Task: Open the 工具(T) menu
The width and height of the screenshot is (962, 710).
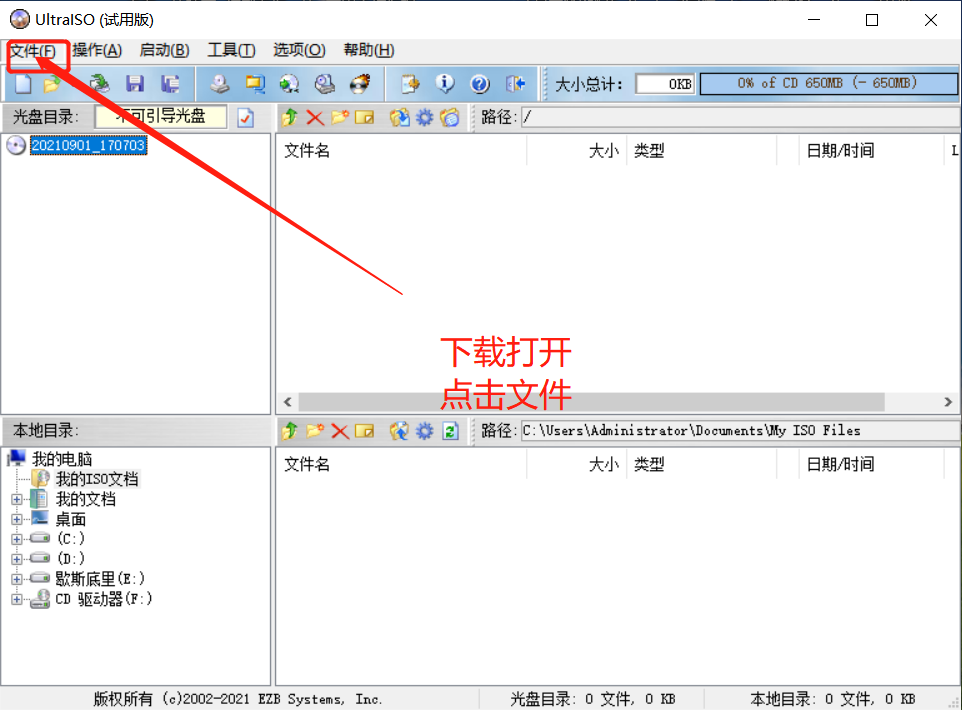Action: [x=231, y=50]
